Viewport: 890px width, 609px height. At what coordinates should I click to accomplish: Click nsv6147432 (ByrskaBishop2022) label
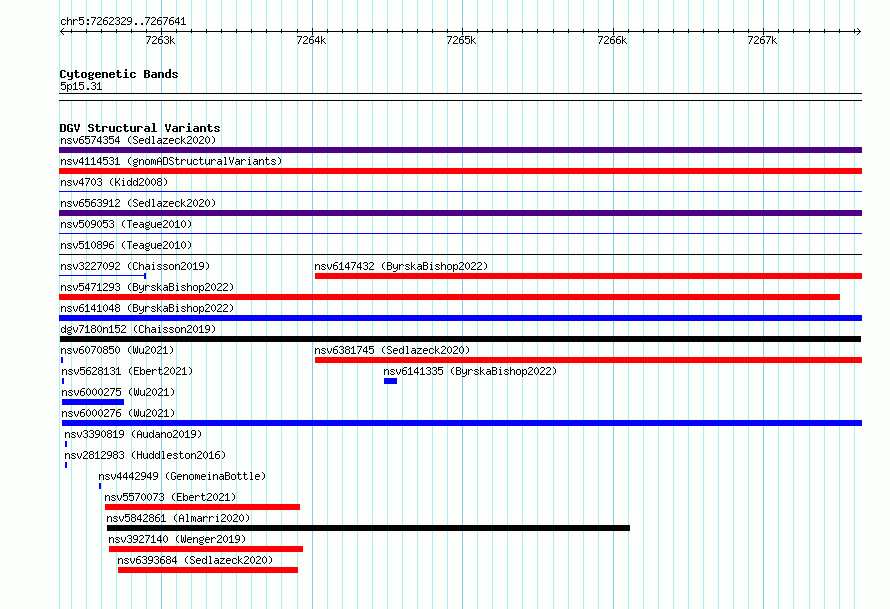[x=401, y=266]
